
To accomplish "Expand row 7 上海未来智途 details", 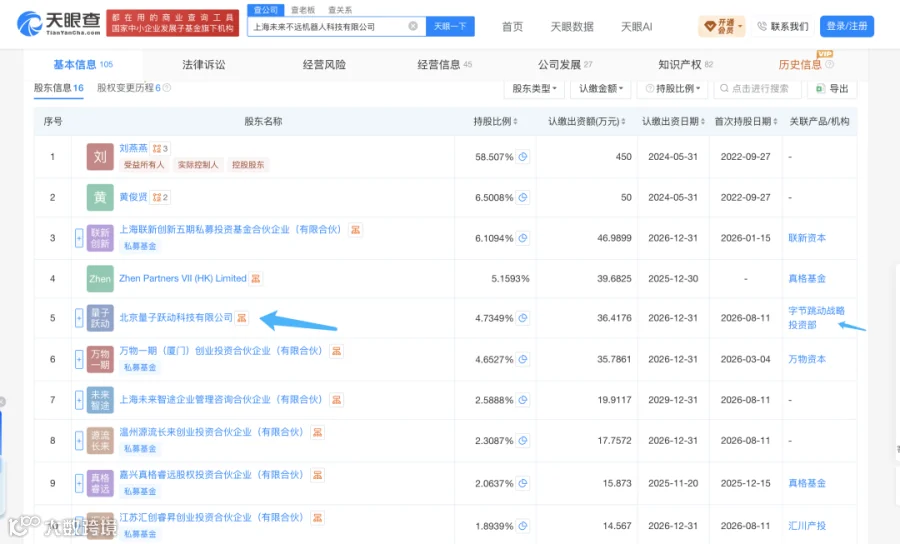I will click(79, 400).
